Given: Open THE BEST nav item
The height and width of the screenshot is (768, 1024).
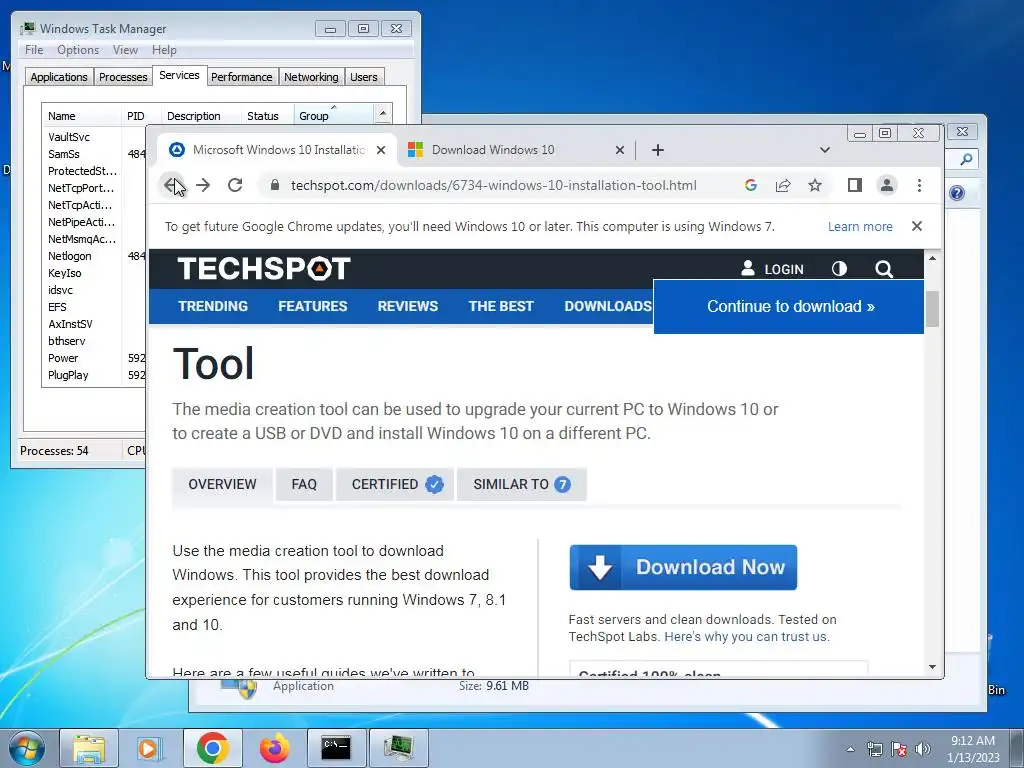Looking at the screenshot, I should click(501, 306).
